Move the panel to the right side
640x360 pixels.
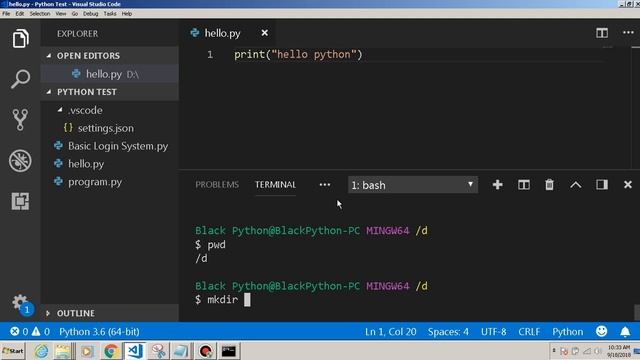click(x=602, y=185)
